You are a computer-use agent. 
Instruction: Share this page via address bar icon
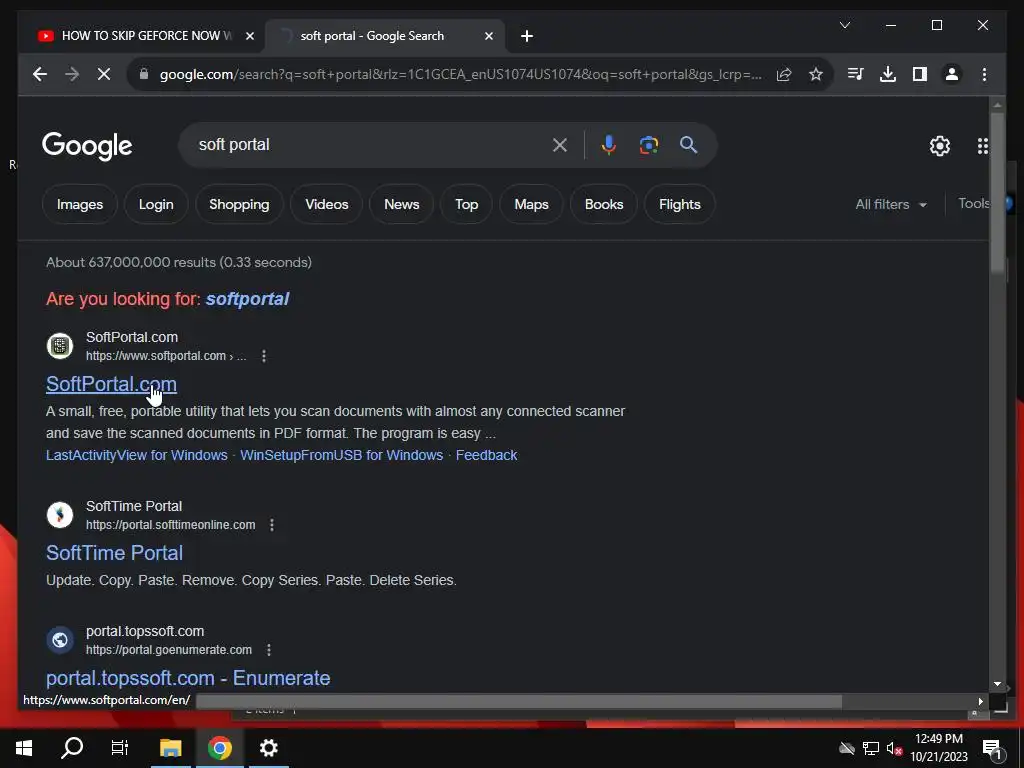[784, 74]
